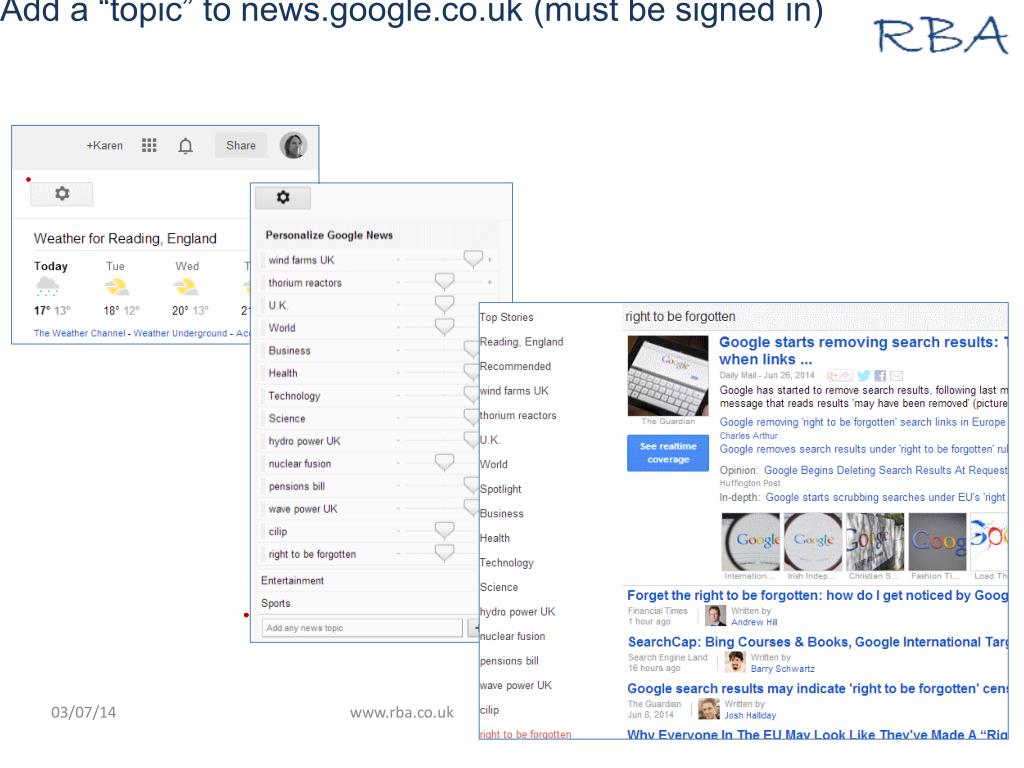This screenshot has width=1024, height=768.
Task: Click Entertainment in personalize list
Action: [293, 581]
